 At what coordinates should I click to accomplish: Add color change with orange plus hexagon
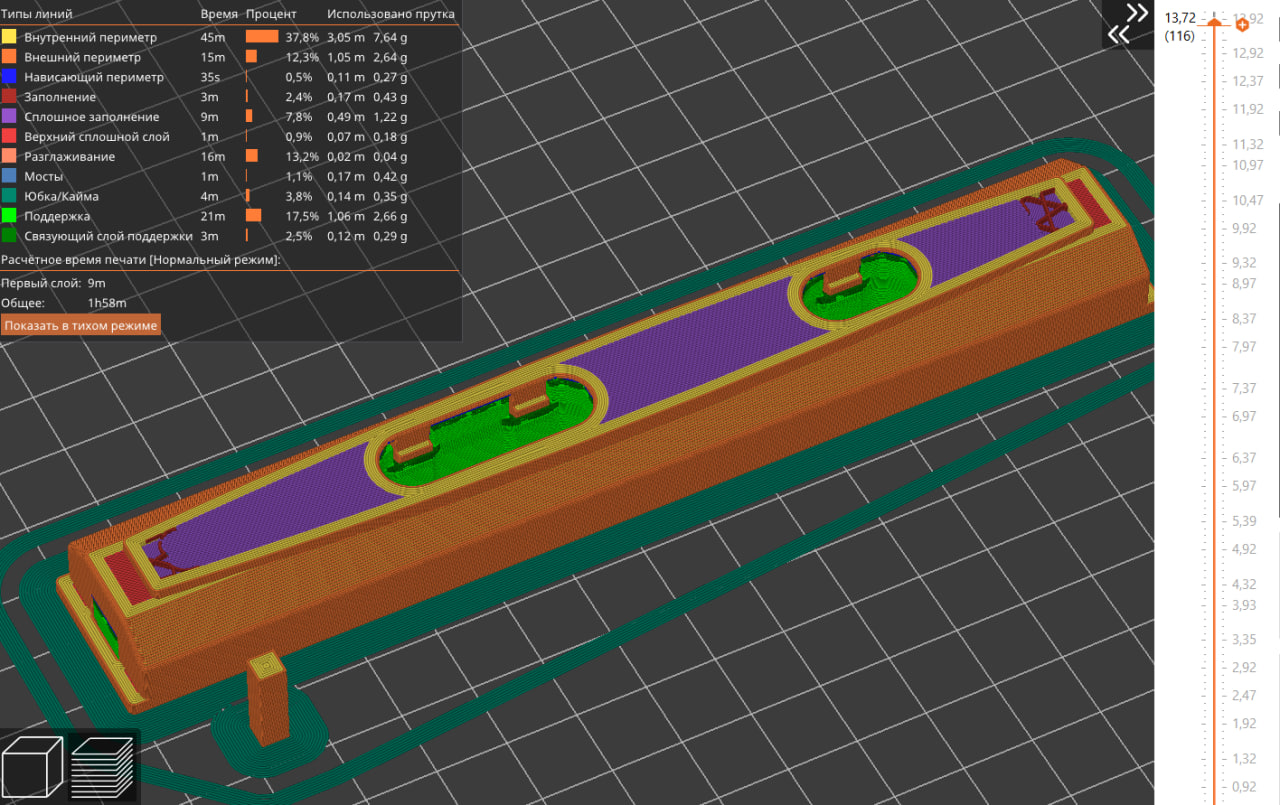click(x=1243, y=23)
